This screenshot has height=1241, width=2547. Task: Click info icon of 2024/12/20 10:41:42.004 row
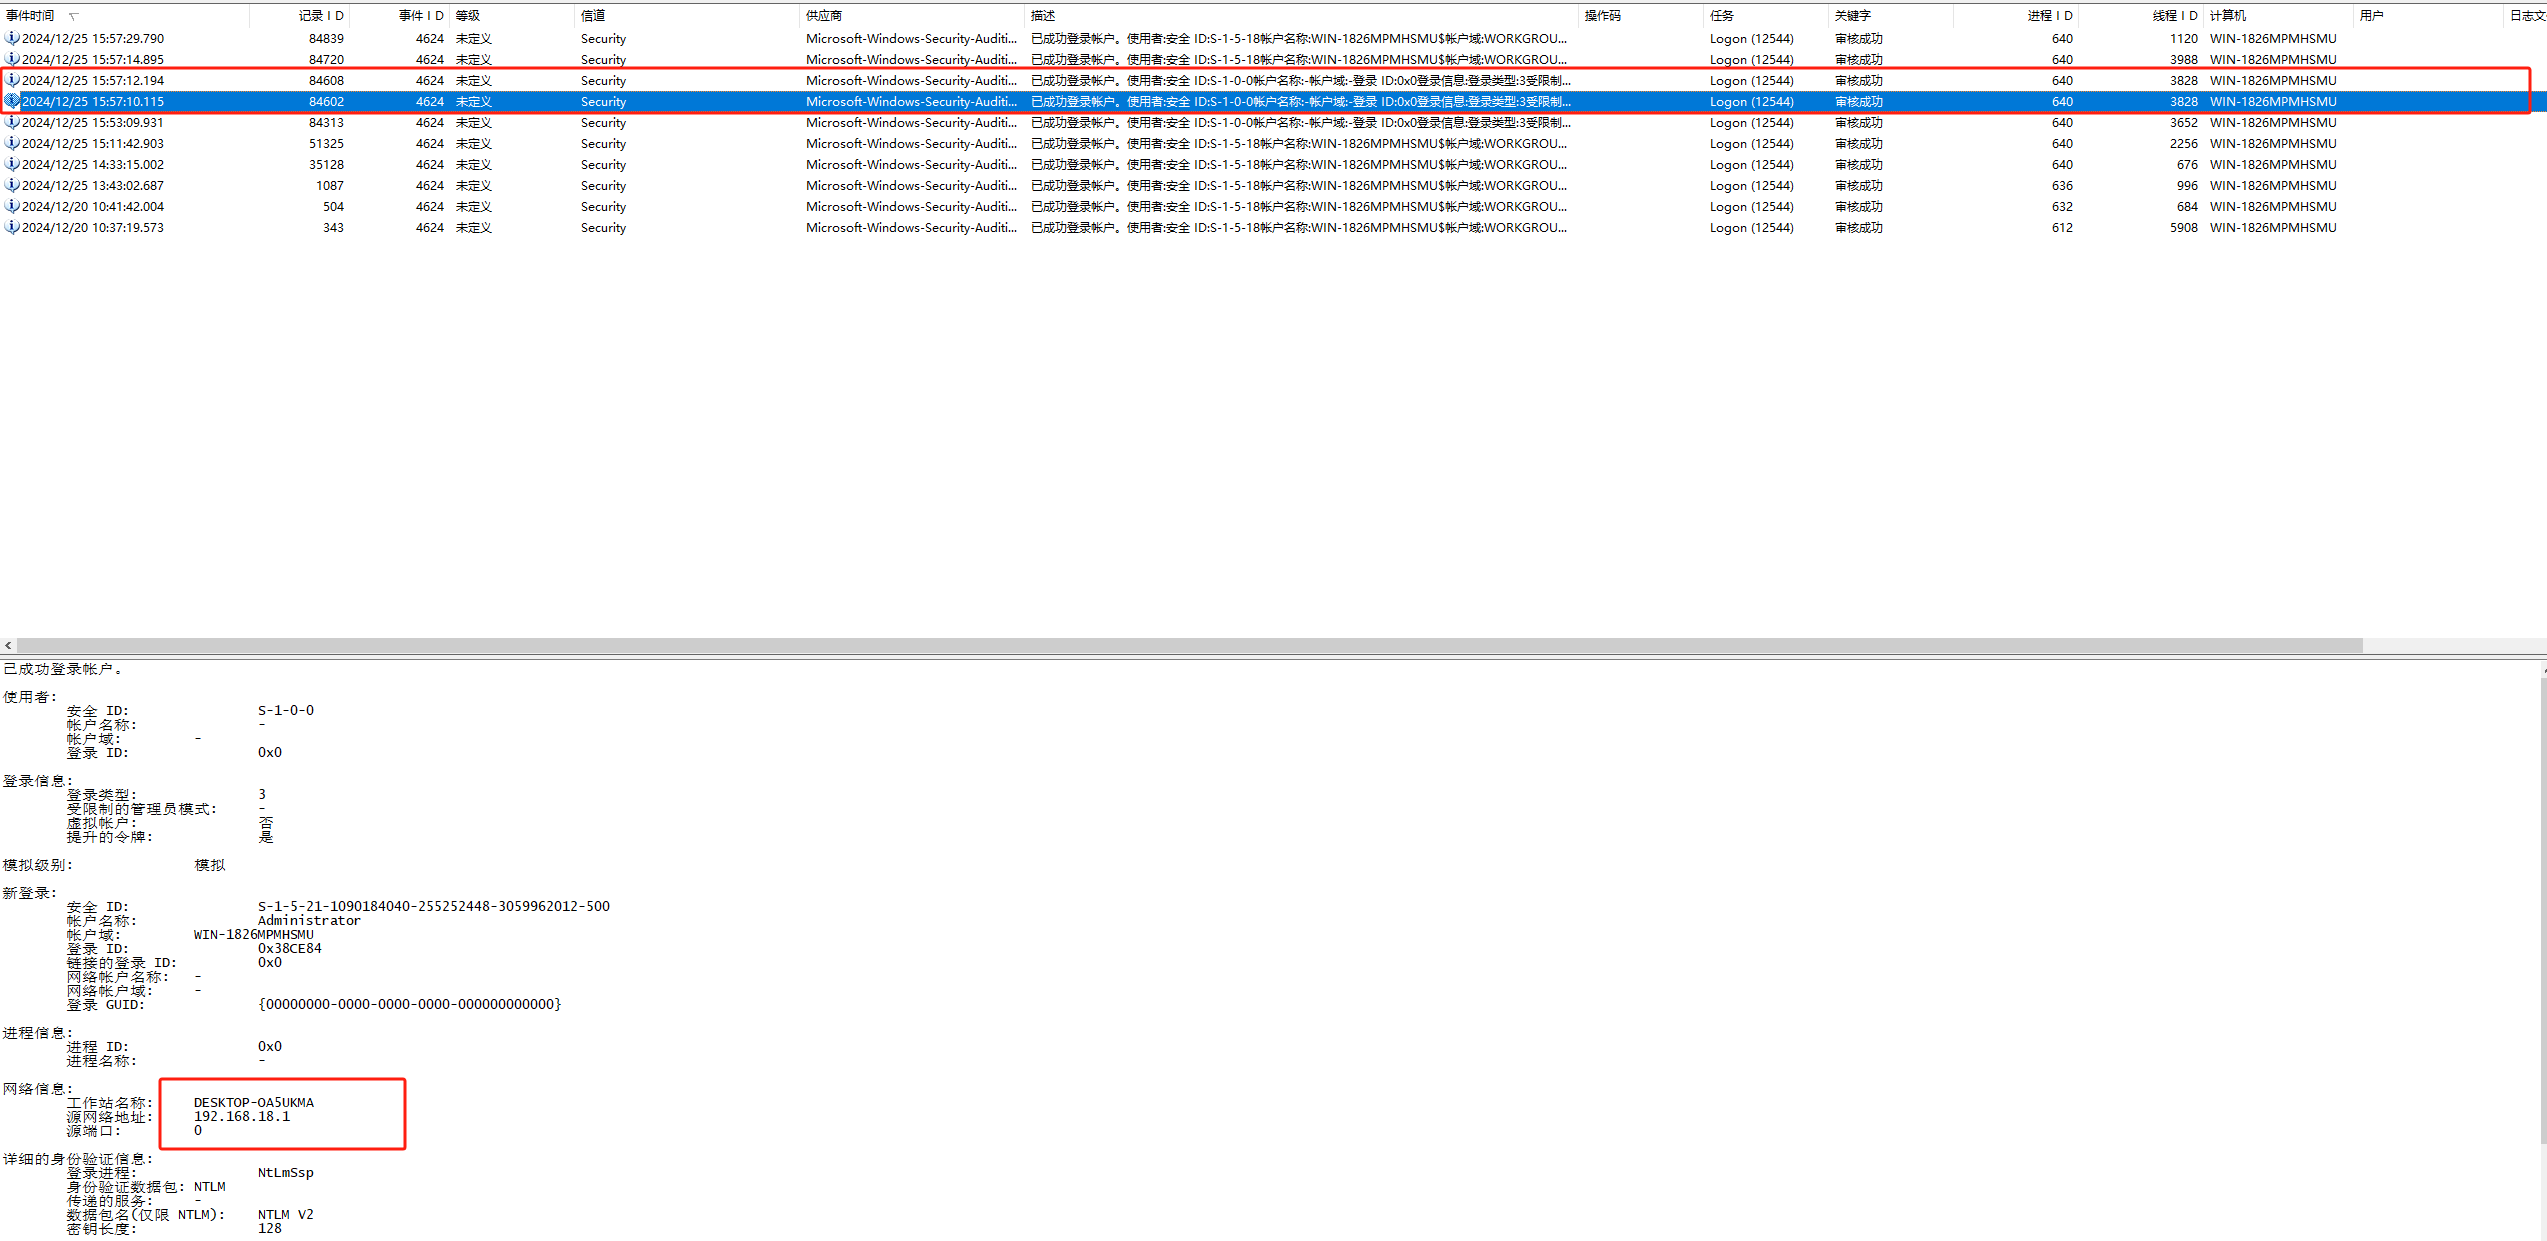(11, 206)
